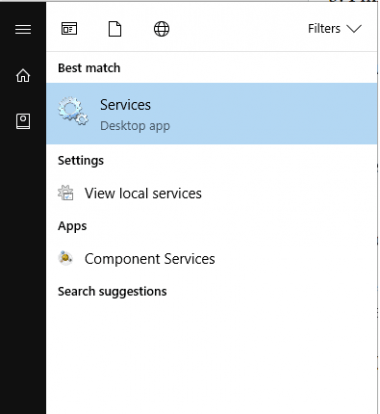Click the Settings category heading
This screenshot has height=414, width=380.
[81, 161]
